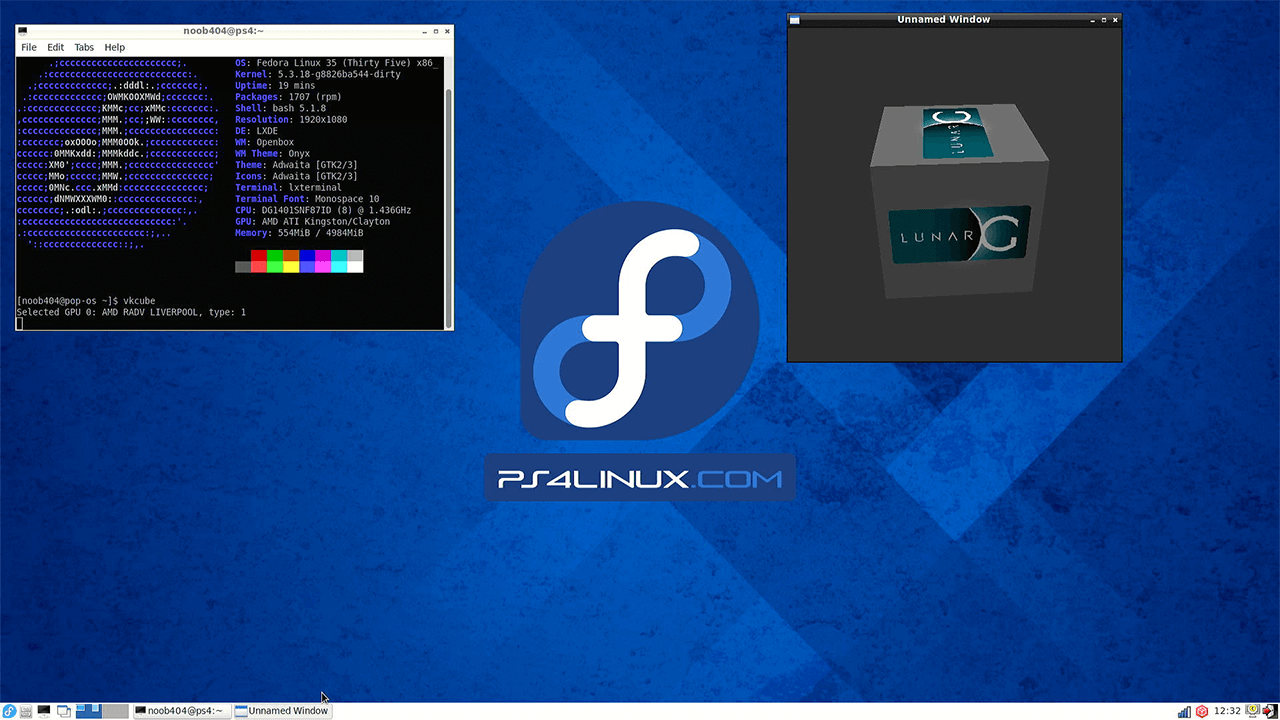Screen dimensions: 1280x720
Task: Select the Unnamed Window taskbar button
Action: tap(283, 711)
